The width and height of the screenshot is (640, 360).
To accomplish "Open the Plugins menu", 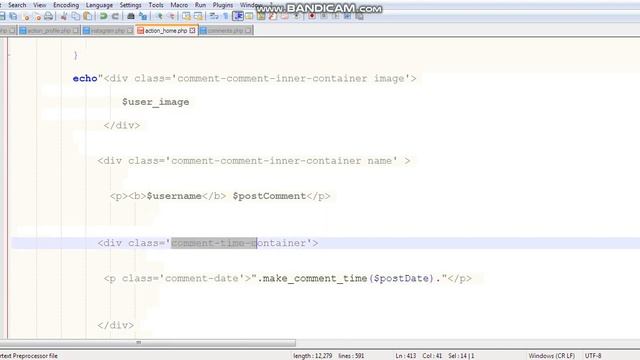I will point(223,5).
